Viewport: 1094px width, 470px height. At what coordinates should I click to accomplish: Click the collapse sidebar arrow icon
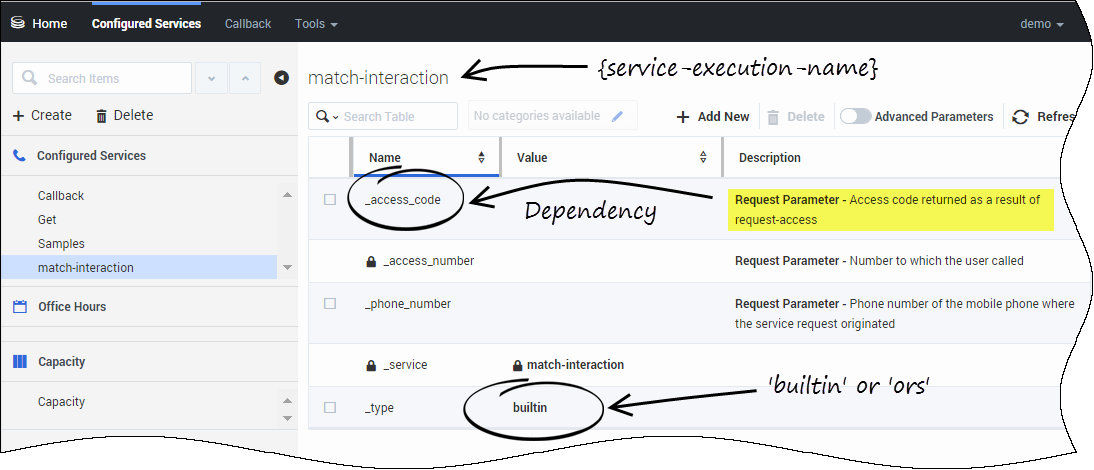click(x=281, y=78)
